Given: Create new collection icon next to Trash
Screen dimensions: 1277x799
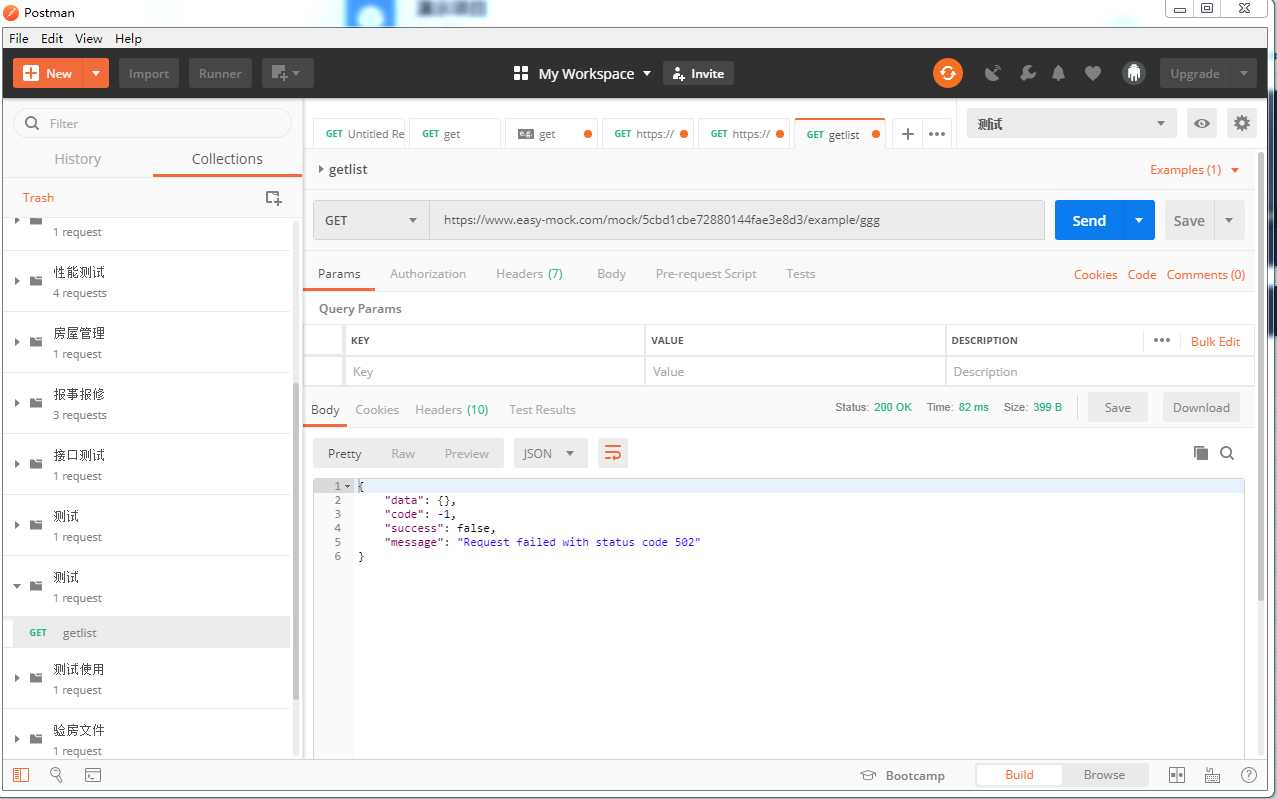Looking at the screenshot, I should coord(273,198).
